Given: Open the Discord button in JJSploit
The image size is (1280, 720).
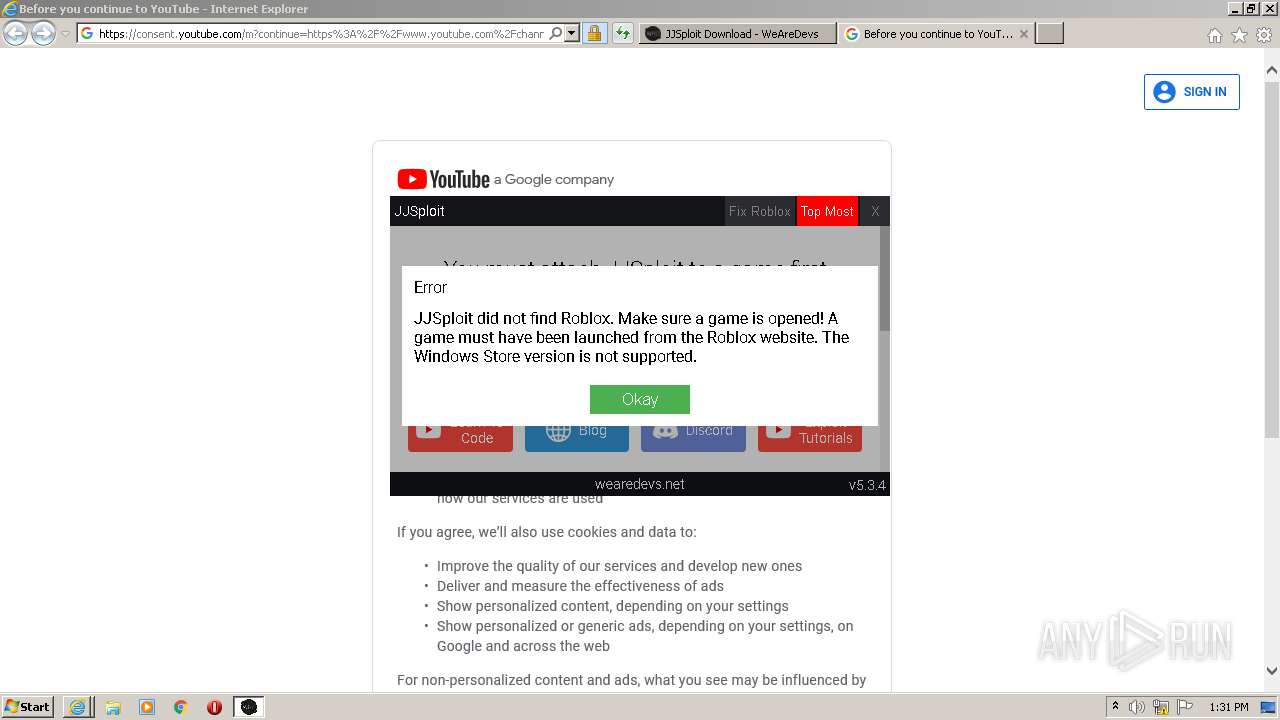Looking at the screenshot, I should tap(693, 433).
